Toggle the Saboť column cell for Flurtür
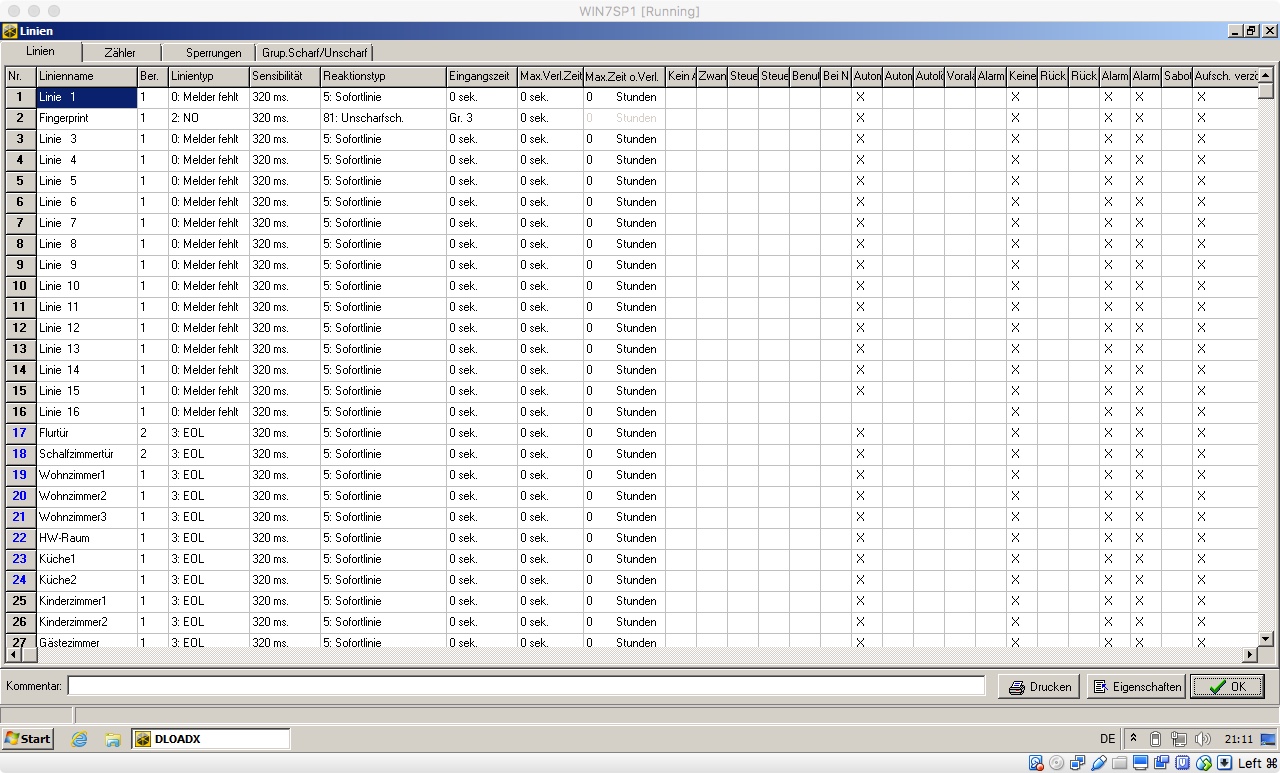This screenshot has width=1280, height=773. click(1176, 433)
